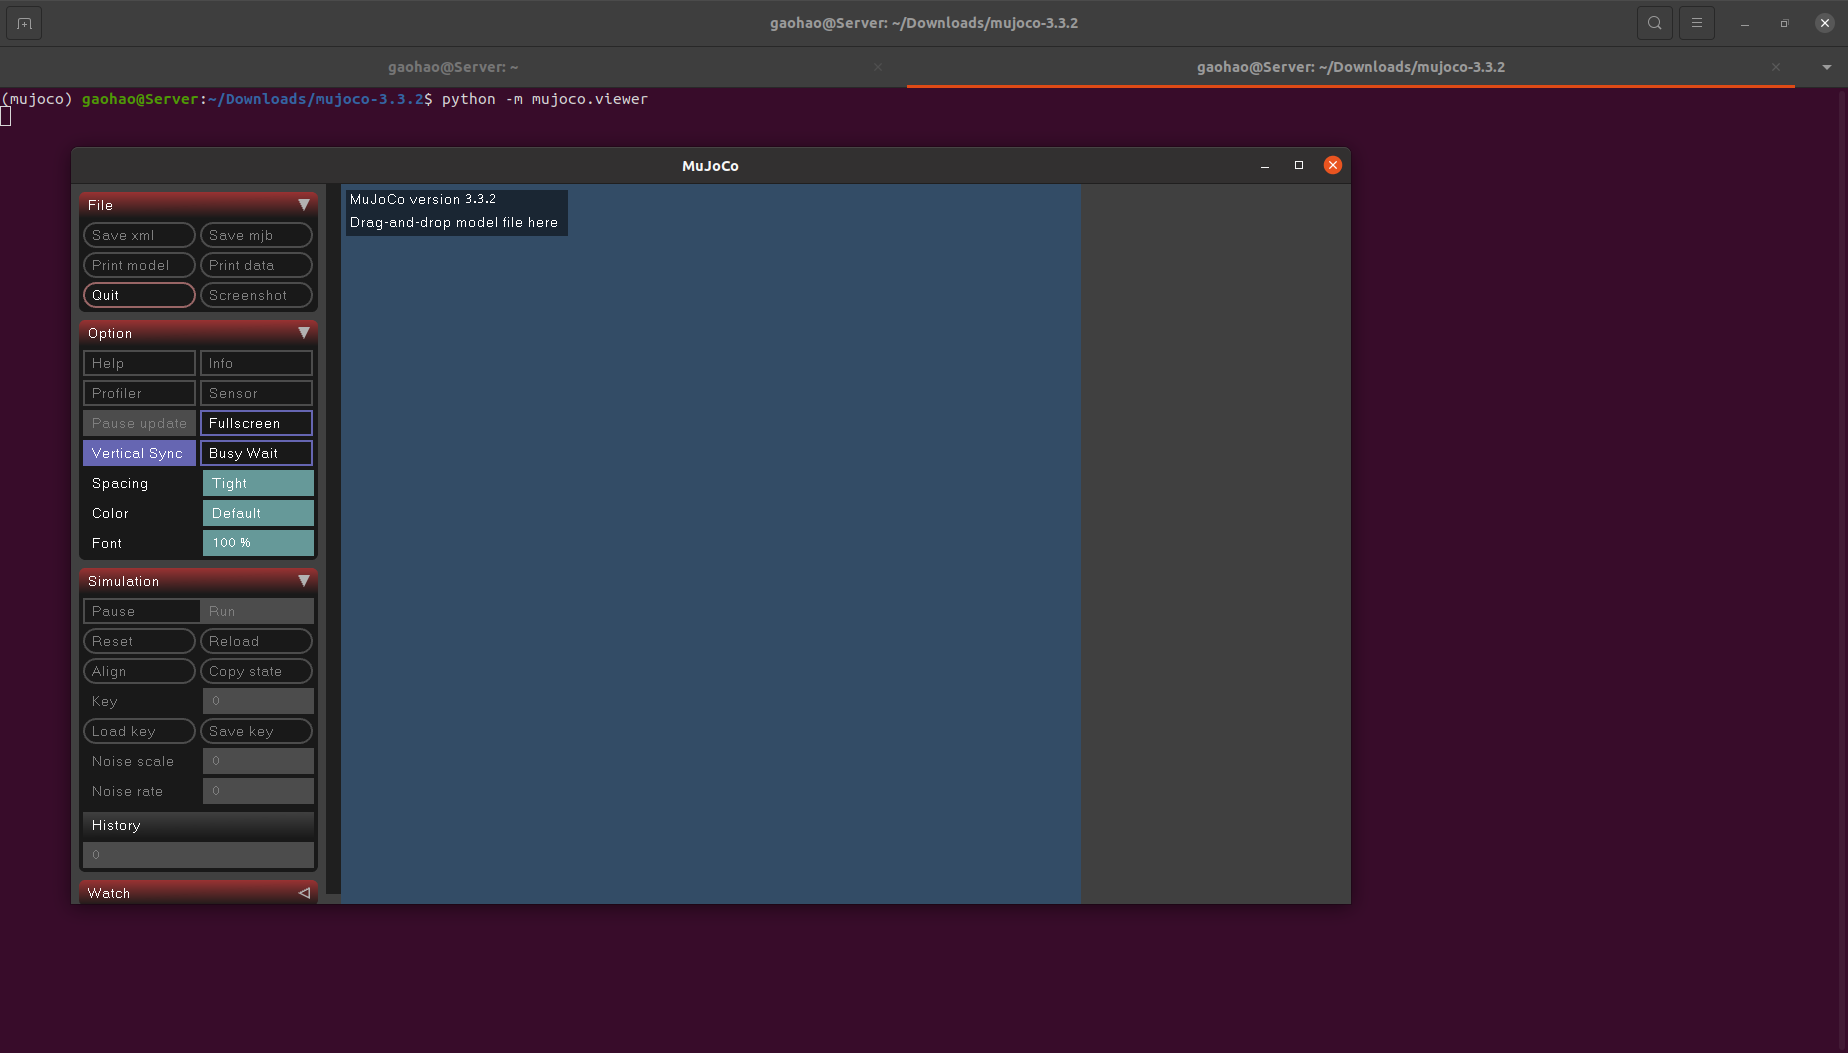This screenshot has height=1053, width=1848.
Task: Click the File section title
Action: click(100, 205)
